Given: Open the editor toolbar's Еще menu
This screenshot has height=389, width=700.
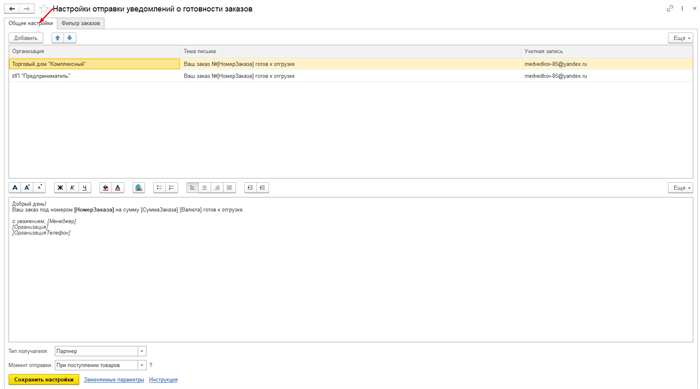Looking at the screenshot, I should tap(680, 188).
